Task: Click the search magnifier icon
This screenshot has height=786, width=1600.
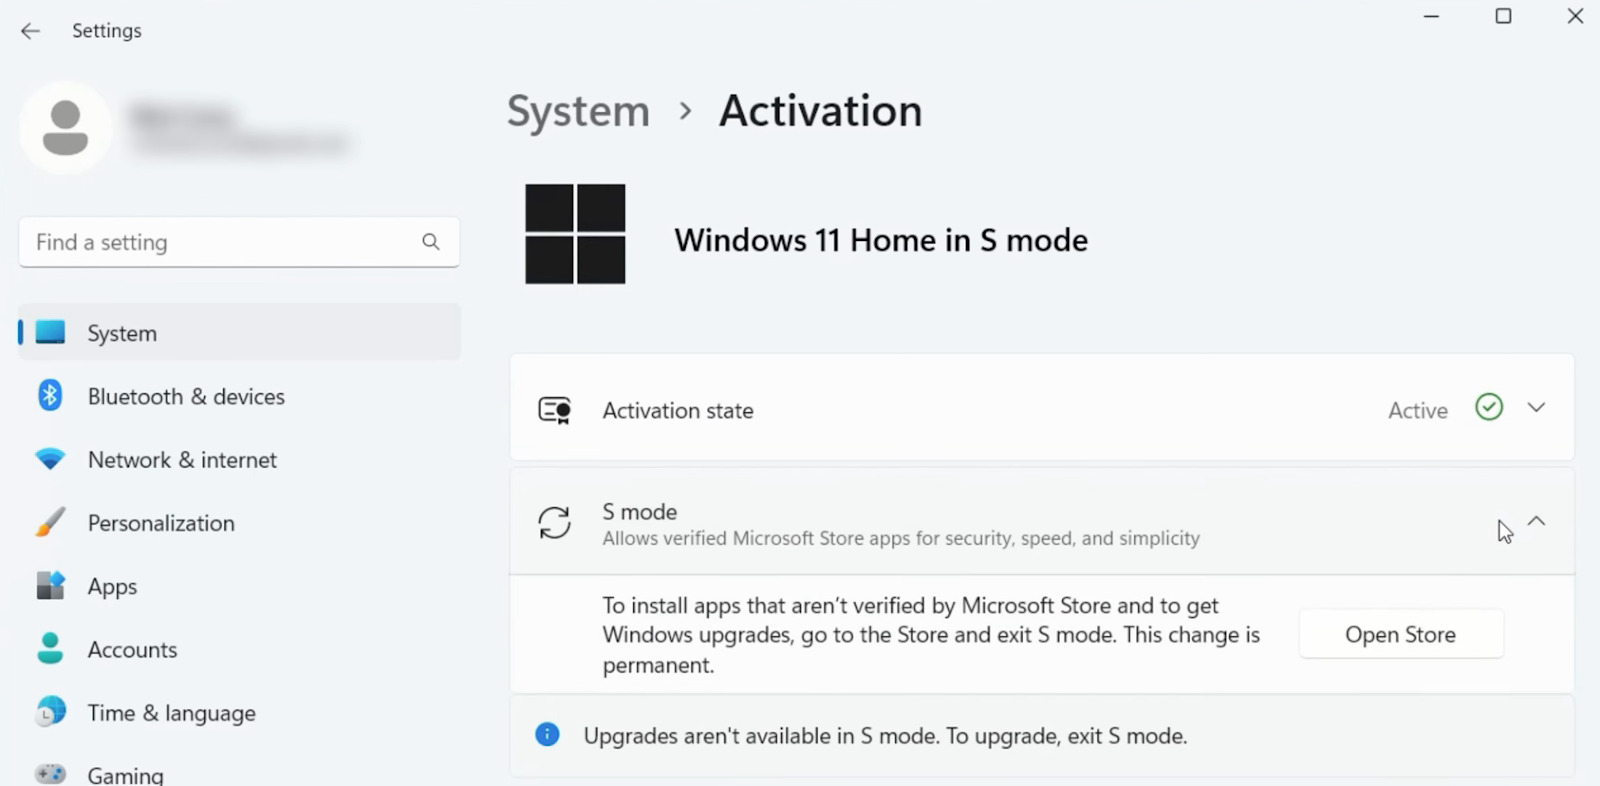Action: click(x=431, y=242)
